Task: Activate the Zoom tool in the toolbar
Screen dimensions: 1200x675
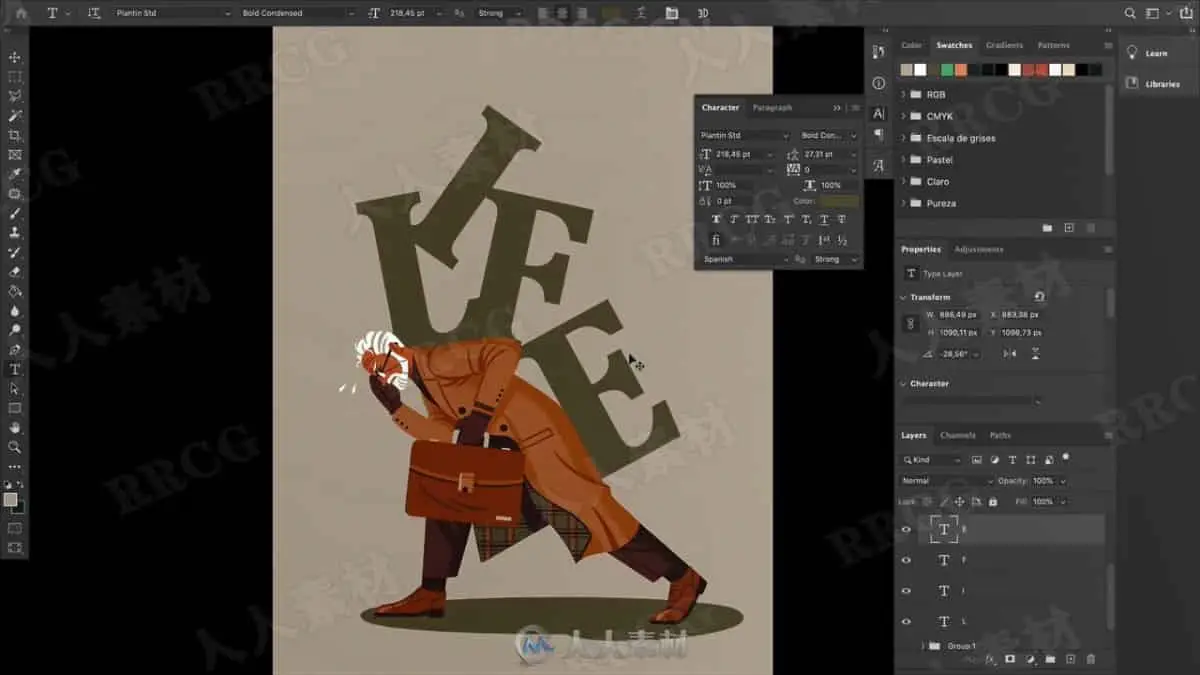Action: tap(15, 447)
